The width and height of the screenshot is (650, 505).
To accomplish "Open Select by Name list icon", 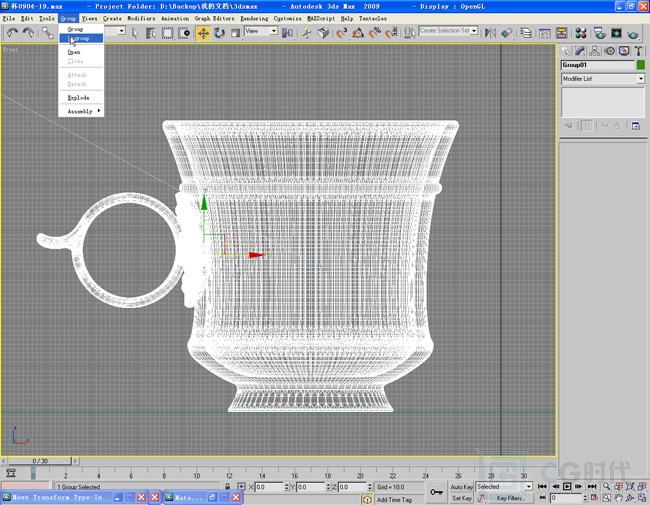I will click(150, 33).
